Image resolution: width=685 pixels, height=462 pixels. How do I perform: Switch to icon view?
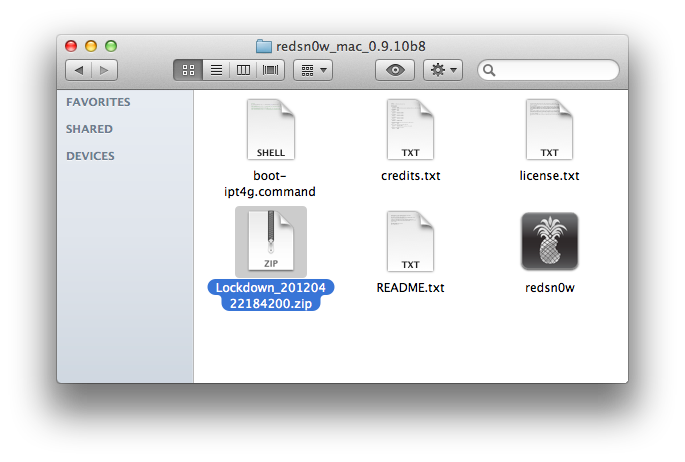tap(188, 70)
